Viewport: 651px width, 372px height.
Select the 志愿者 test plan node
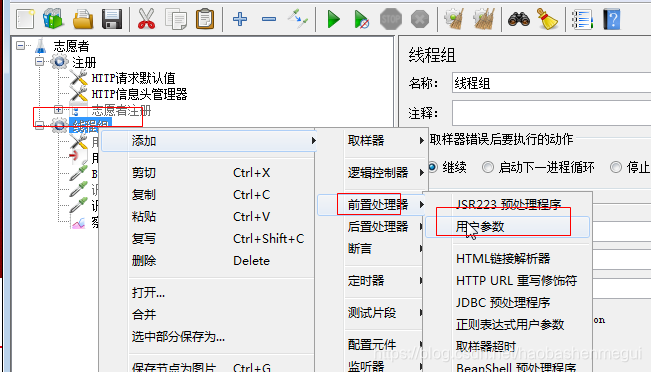coord(71,46)
